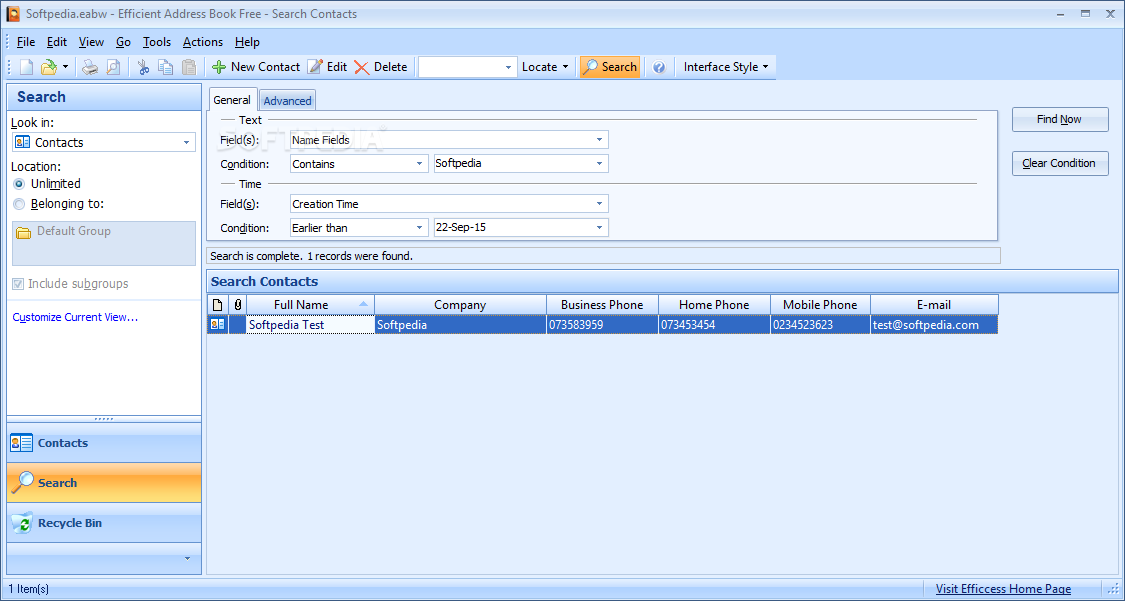Expand the Open folder arrow dropdown
Image resolution: width=1125 pixels, height=601 pixels.
(x=65, y=67)
